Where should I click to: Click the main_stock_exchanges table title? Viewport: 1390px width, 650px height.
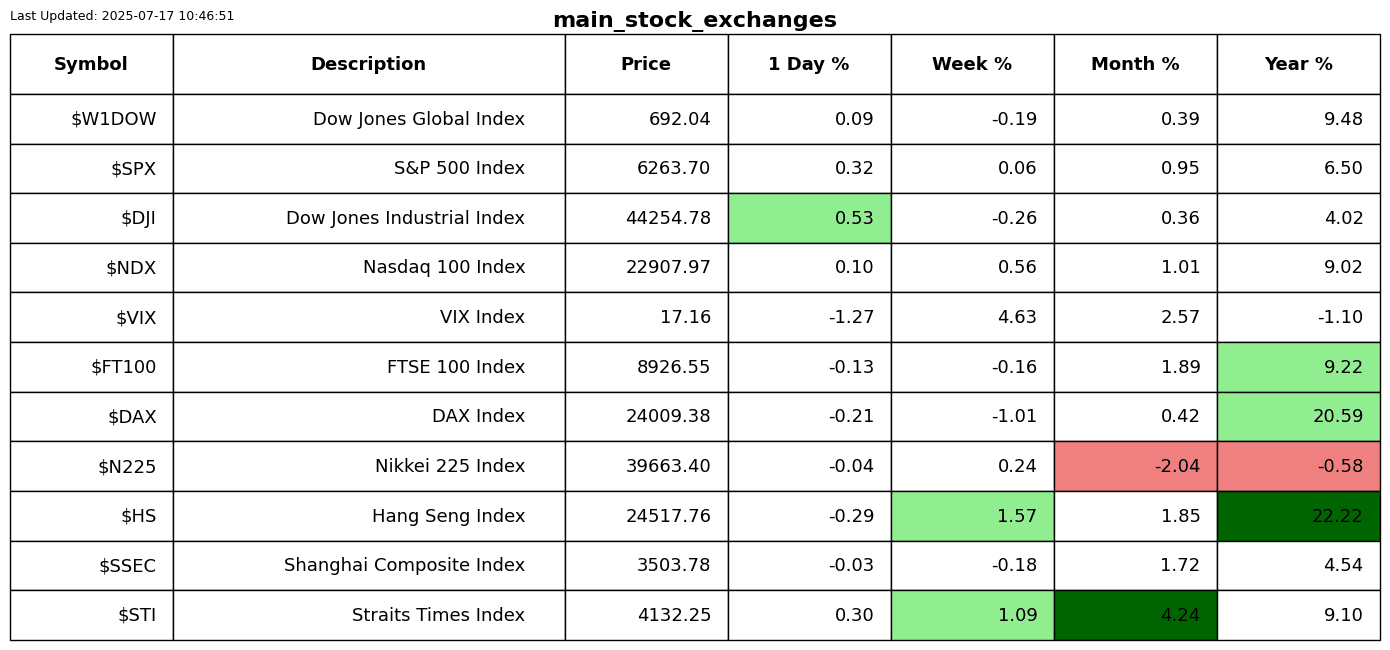pyautogui.click(x=694, y=21)
